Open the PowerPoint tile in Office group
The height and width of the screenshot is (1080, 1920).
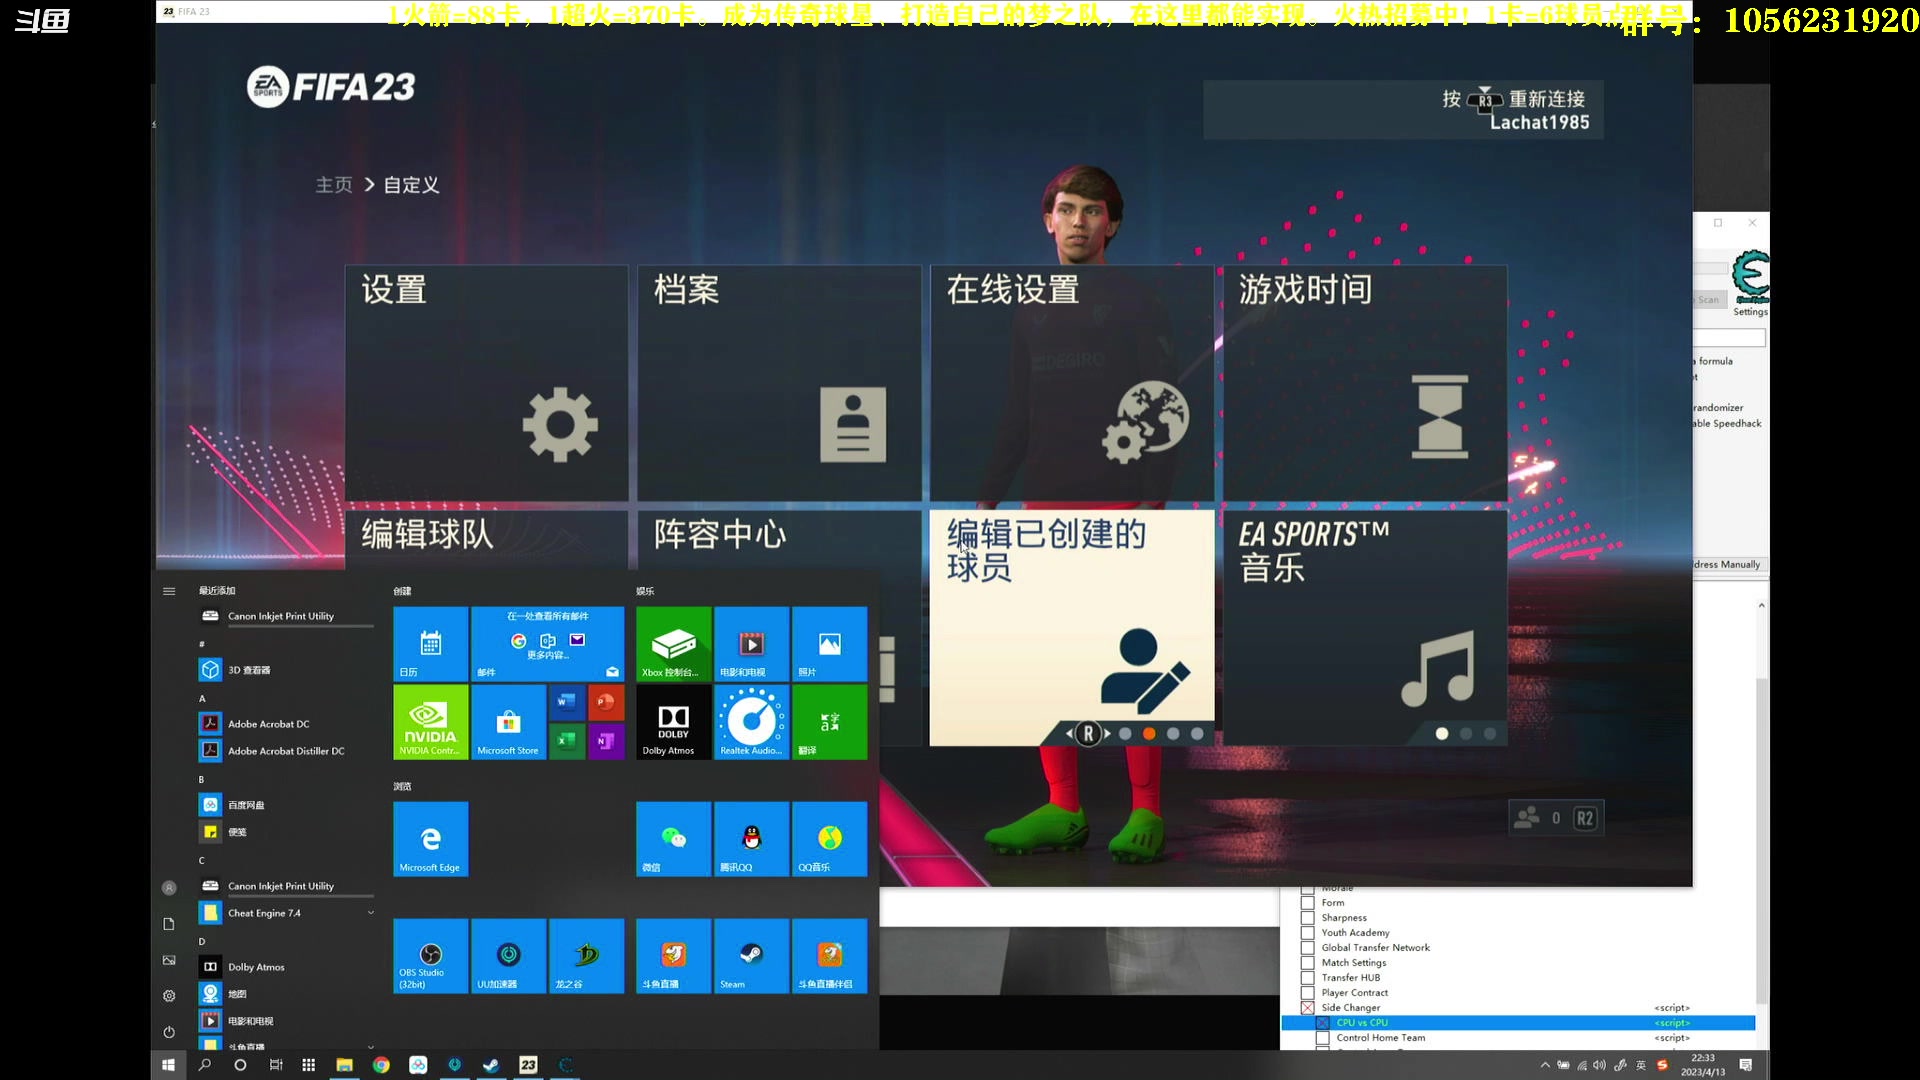point(606,702)
